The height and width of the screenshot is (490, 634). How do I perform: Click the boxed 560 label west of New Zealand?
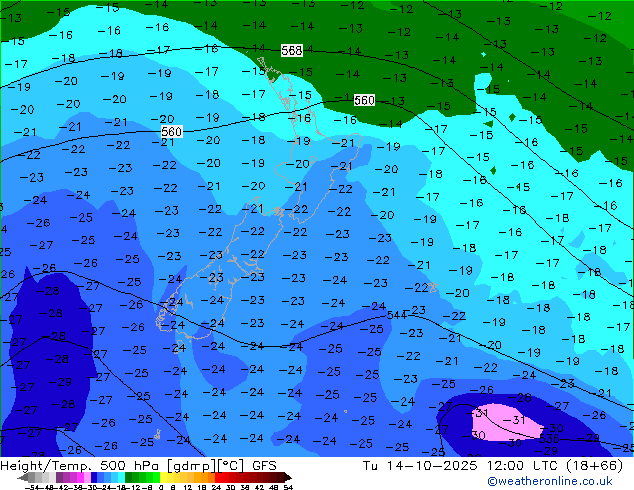pos(171,131)
